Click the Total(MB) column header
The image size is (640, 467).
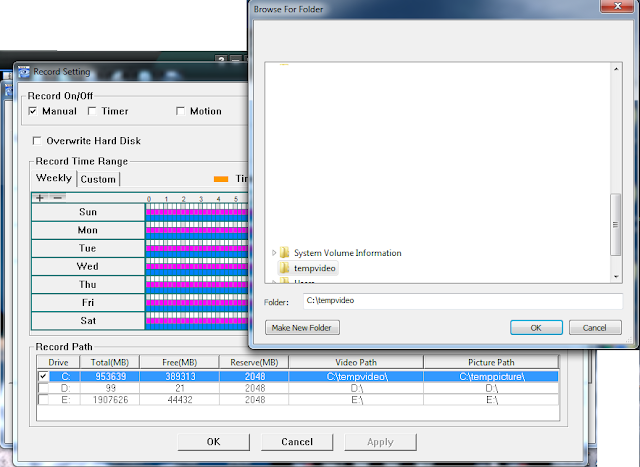pos(110,362)
